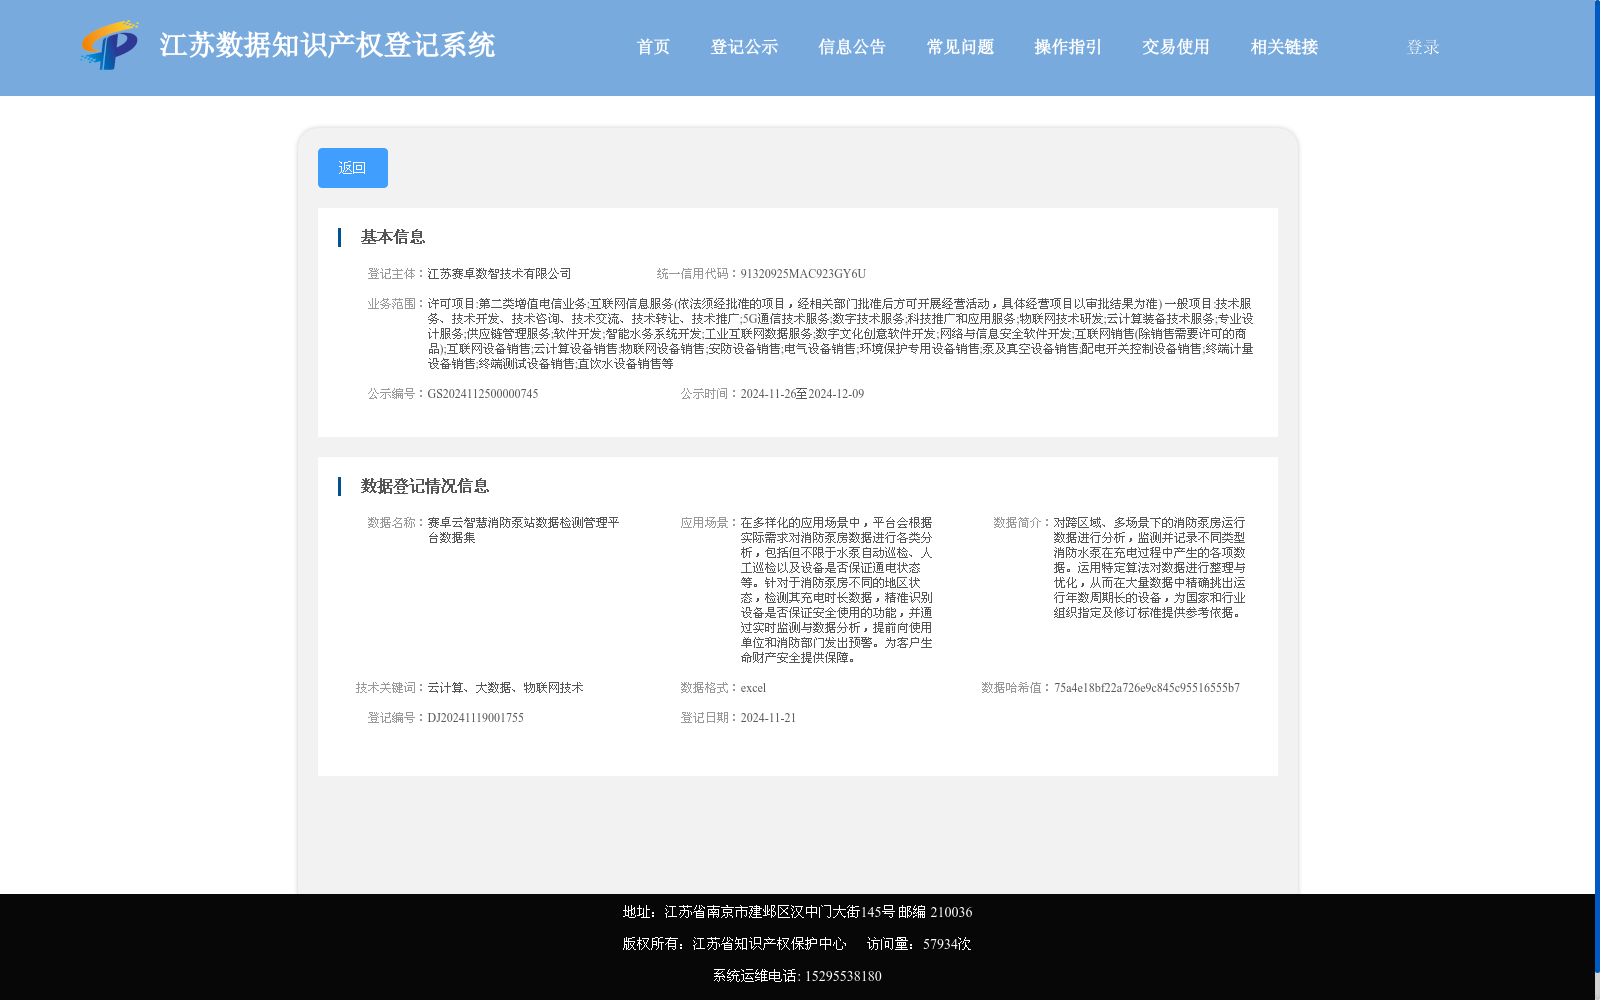Click the blue 返回 button
Screen dimensions: 1600x1000
pyautogui.click(x=353, y=168)
